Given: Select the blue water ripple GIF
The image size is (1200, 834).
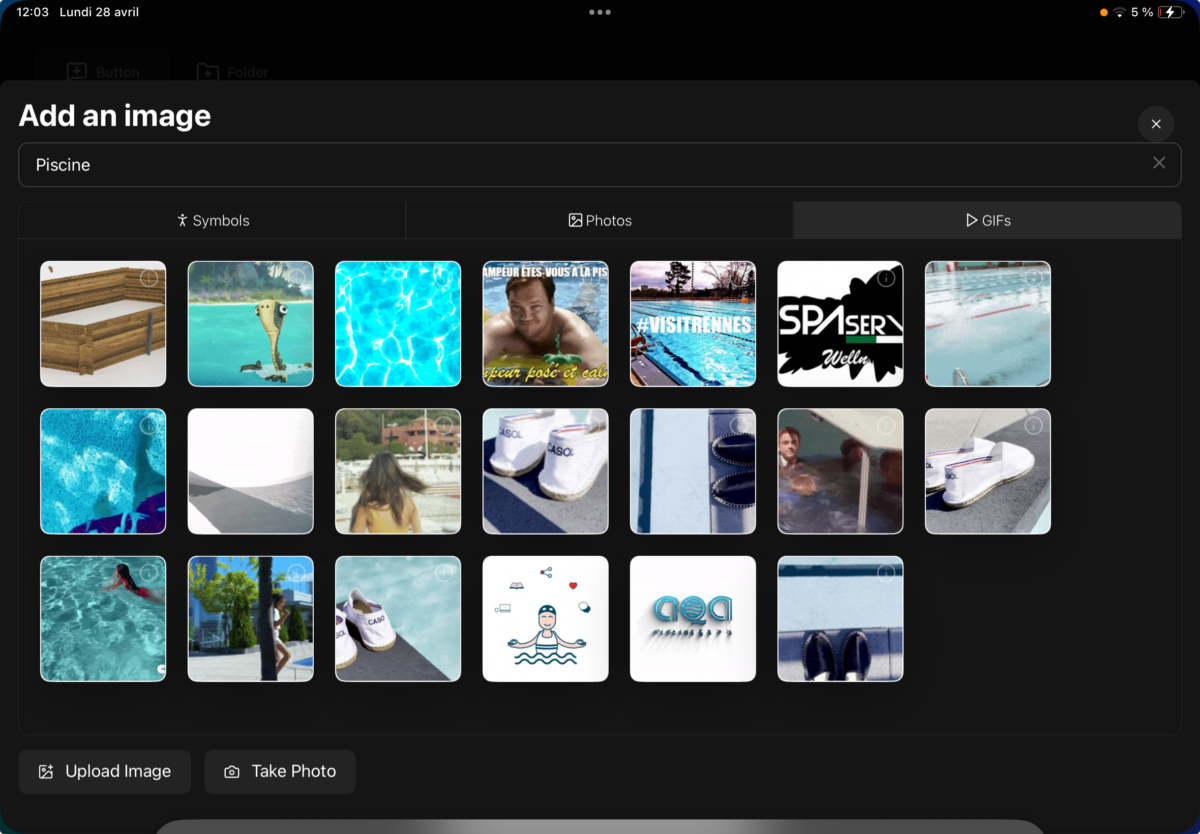Looking at the screenshot, I should 398,324.
